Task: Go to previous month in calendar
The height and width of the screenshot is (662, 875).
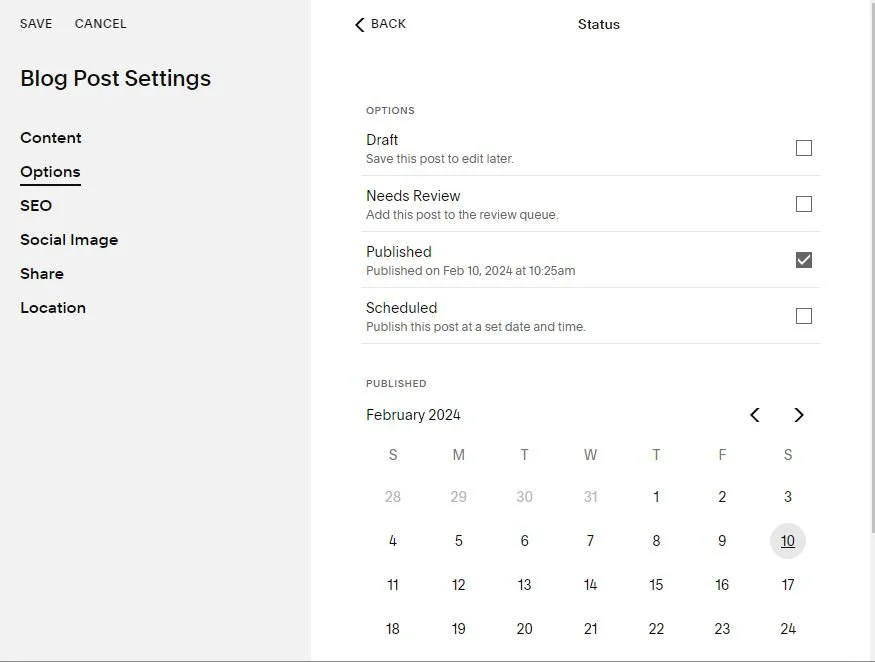Action: click(x=755, y=415)
